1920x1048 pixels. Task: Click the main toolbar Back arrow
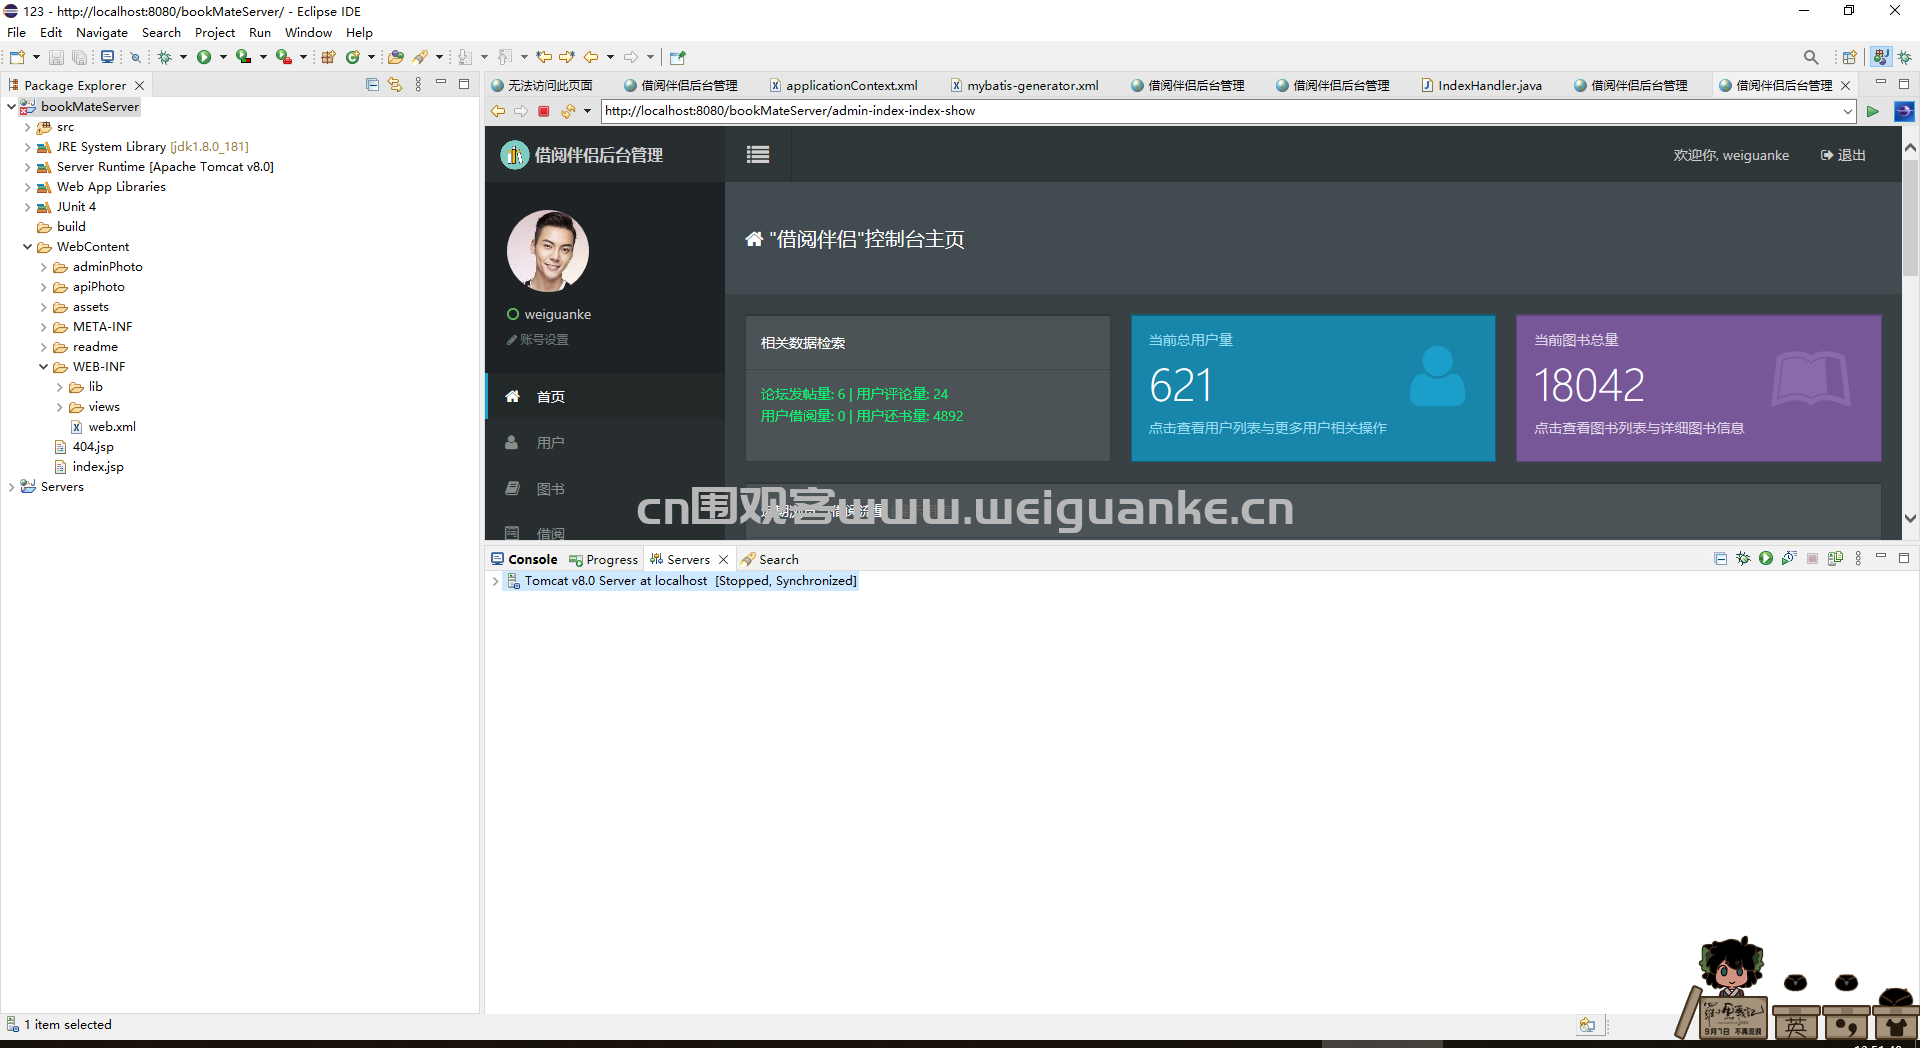[x=591, y=57]
